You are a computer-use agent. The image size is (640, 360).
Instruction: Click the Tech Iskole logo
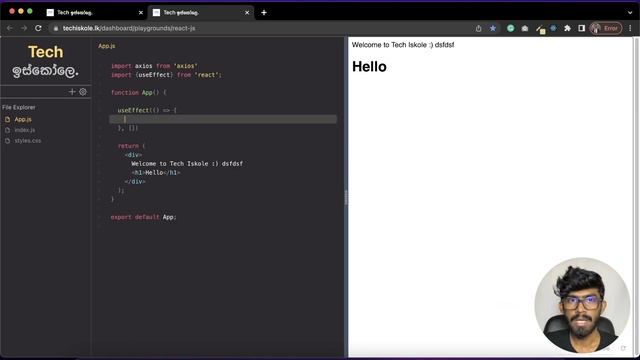point(45,61)
